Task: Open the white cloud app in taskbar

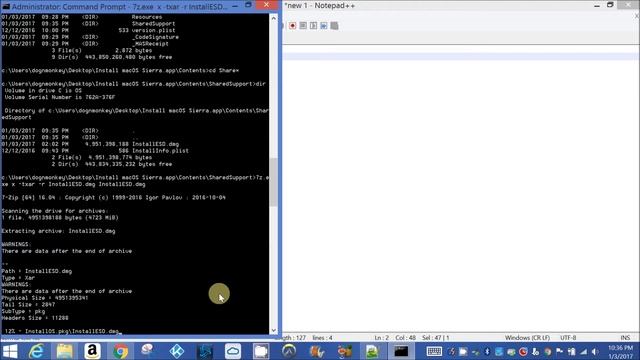Action: [233, 351]
